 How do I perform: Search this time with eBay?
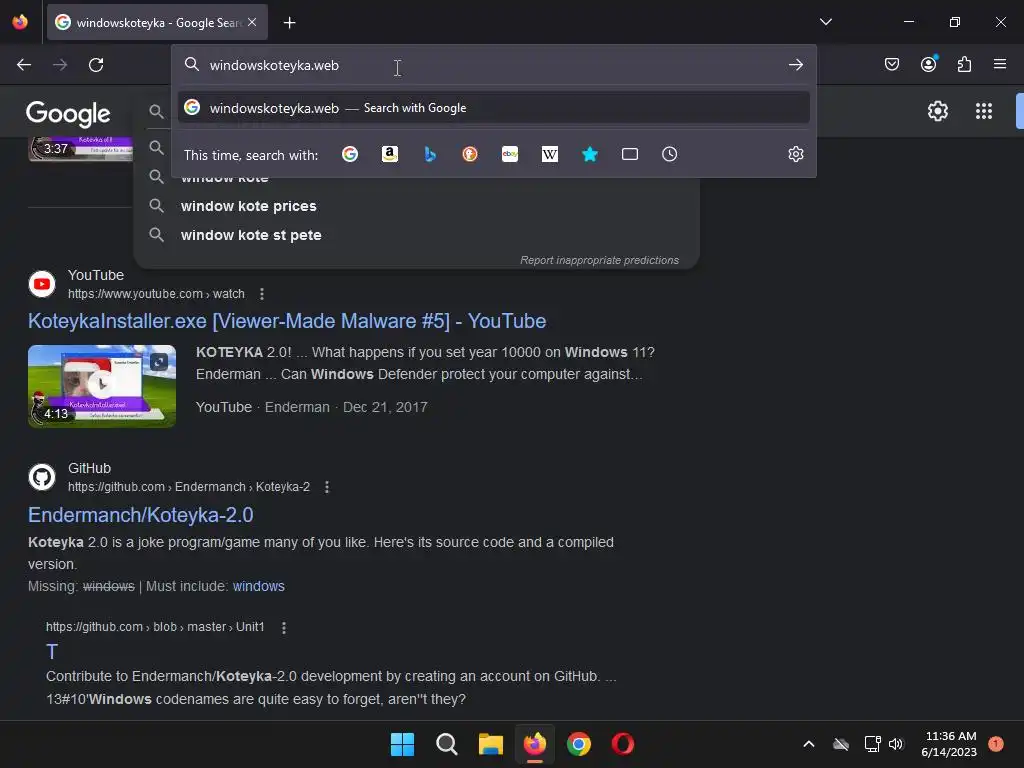tap(510, 154)
